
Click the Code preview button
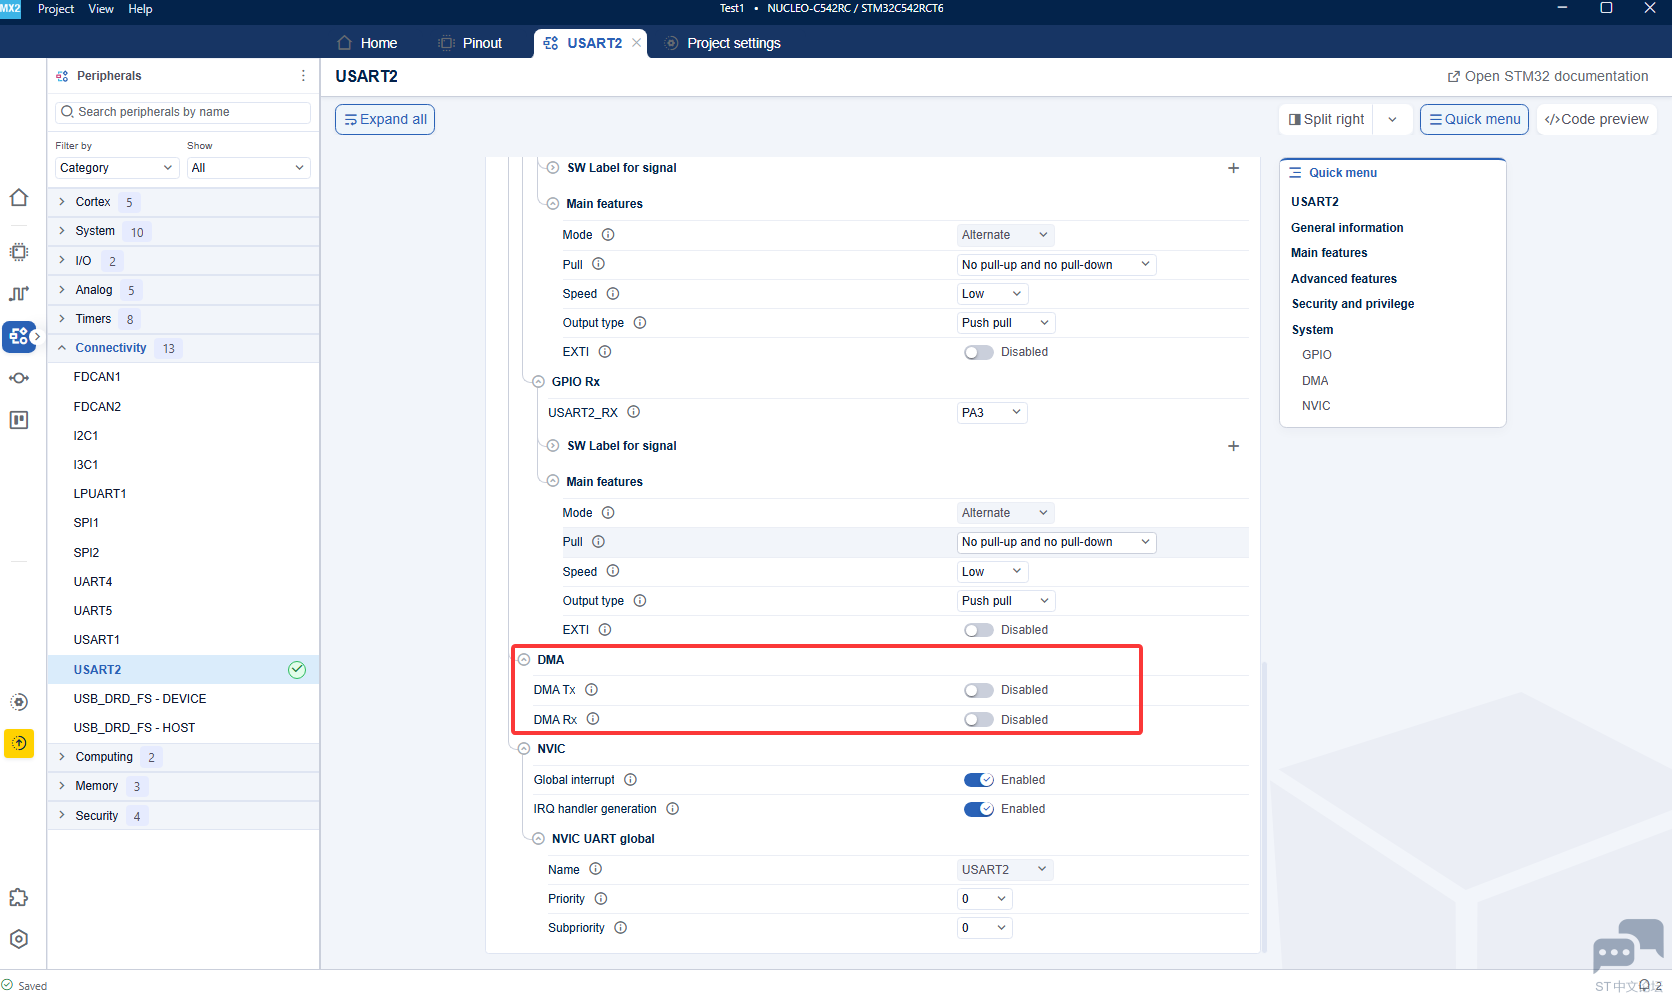[1596, 119]
